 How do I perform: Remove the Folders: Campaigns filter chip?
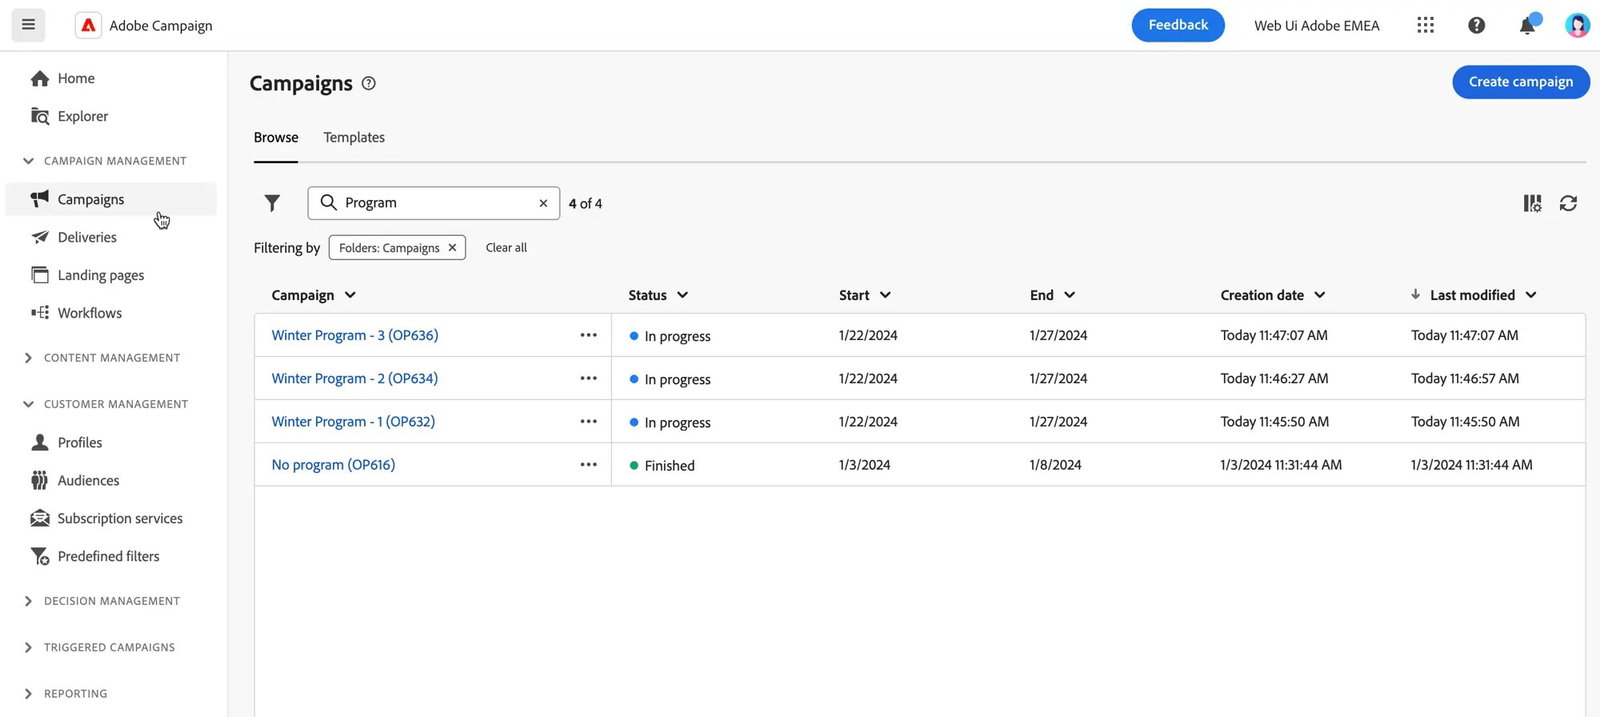[x=452, y=247]
